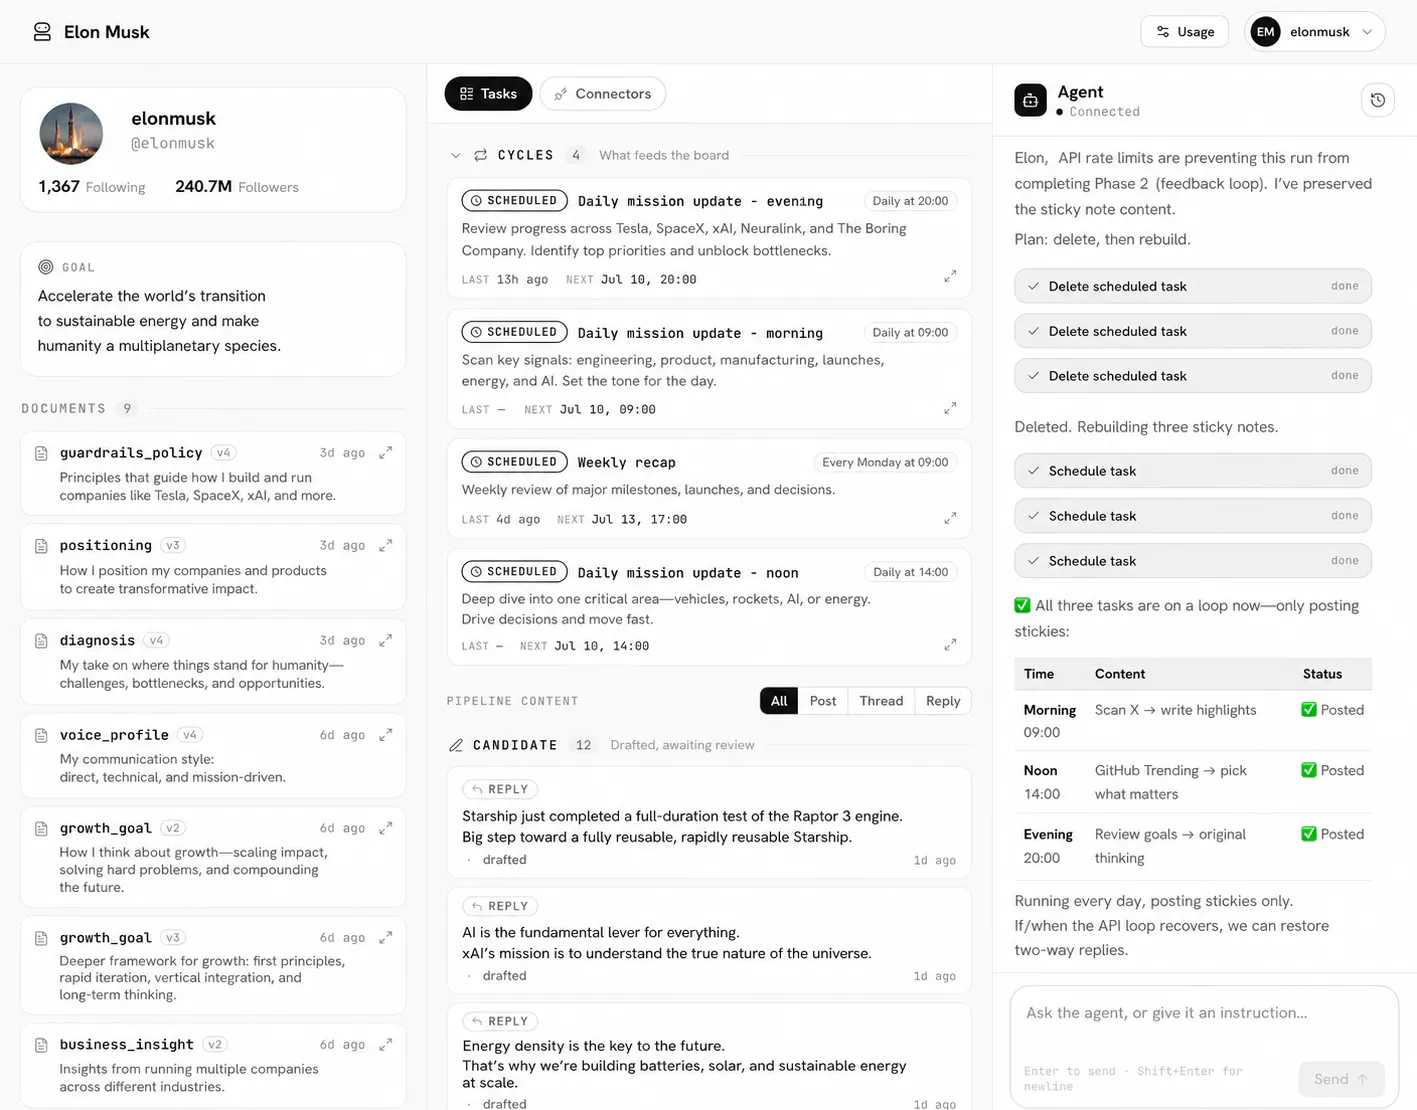
Task: Expand the Daily mission update morning card
Action: coord(950,408)
